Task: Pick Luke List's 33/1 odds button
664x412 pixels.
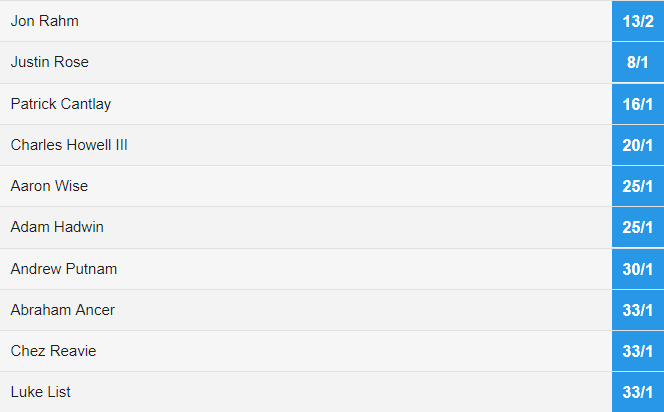Action: pos(637,392)
